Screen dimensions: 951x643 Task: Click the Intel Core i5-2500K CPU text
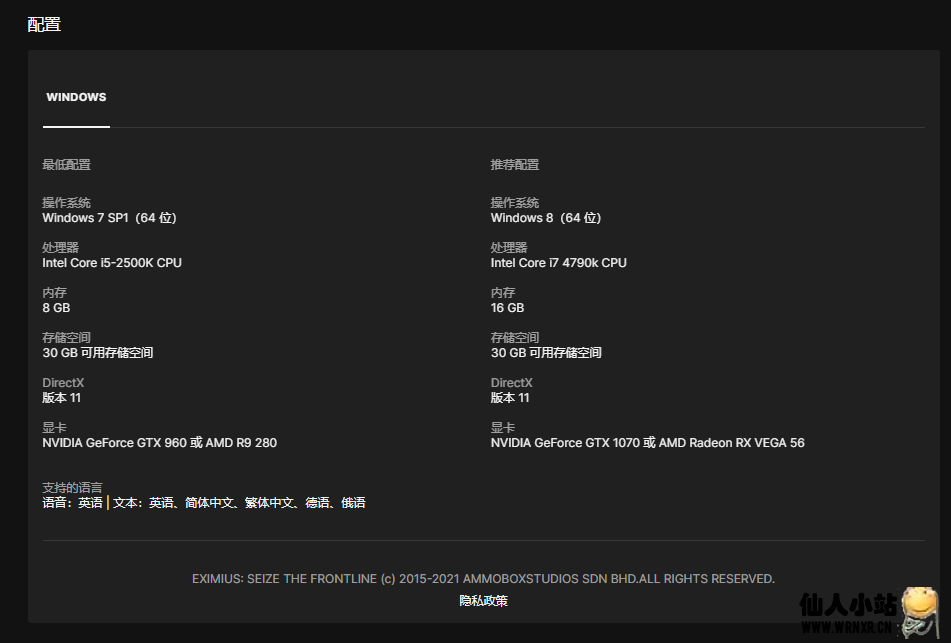[x=112, y=263]
